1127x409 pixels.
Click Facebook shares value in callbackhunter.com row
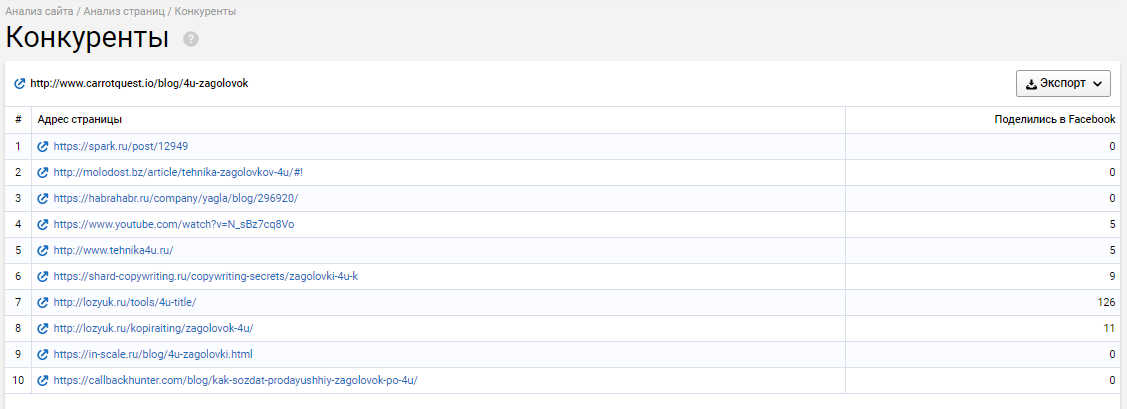click(1113, 380)
